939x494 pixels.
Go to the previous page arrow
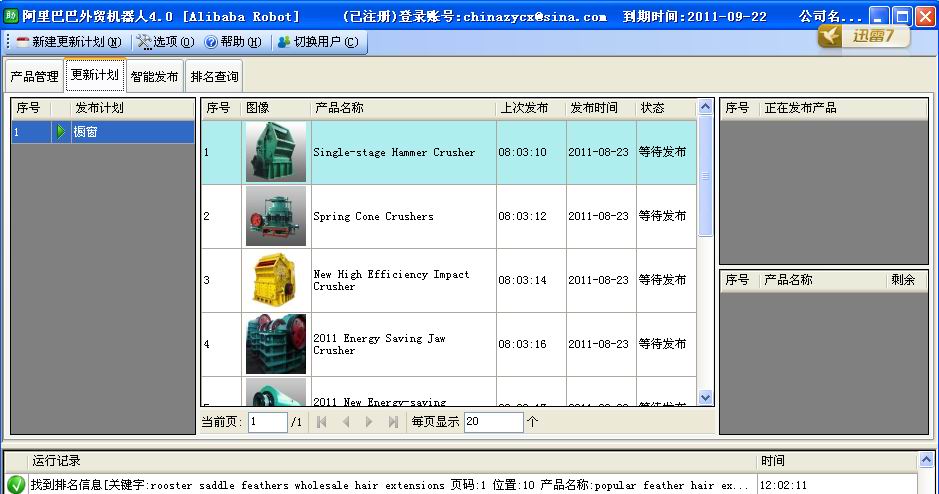[346, 422]
